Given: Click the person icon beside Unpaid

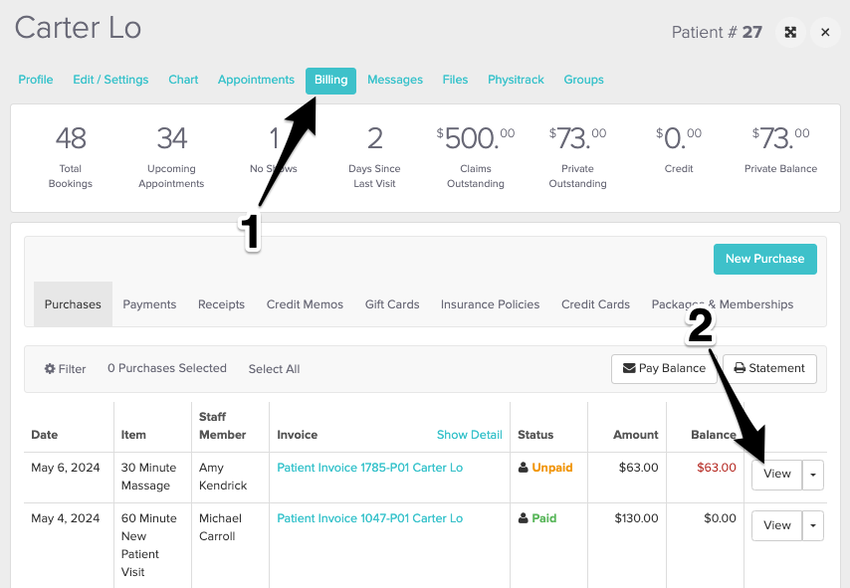Looking at the screenshot, I should [x=523, y=467].
